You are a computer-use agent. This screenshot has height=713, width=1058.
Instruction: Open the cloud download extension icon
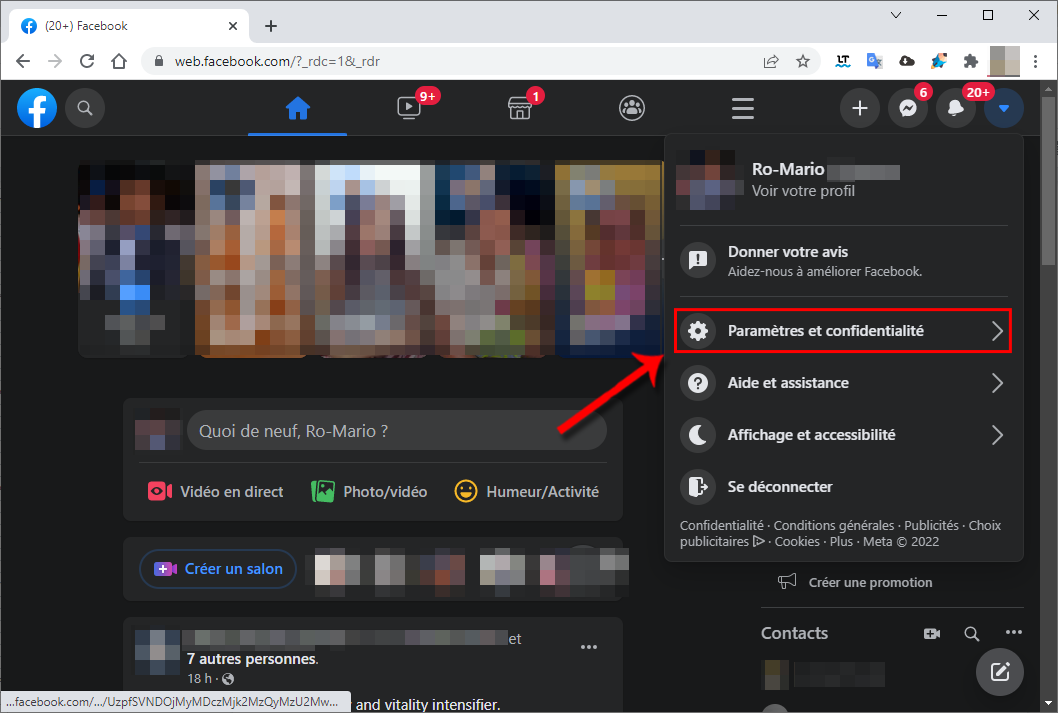[x=907, y=61]
